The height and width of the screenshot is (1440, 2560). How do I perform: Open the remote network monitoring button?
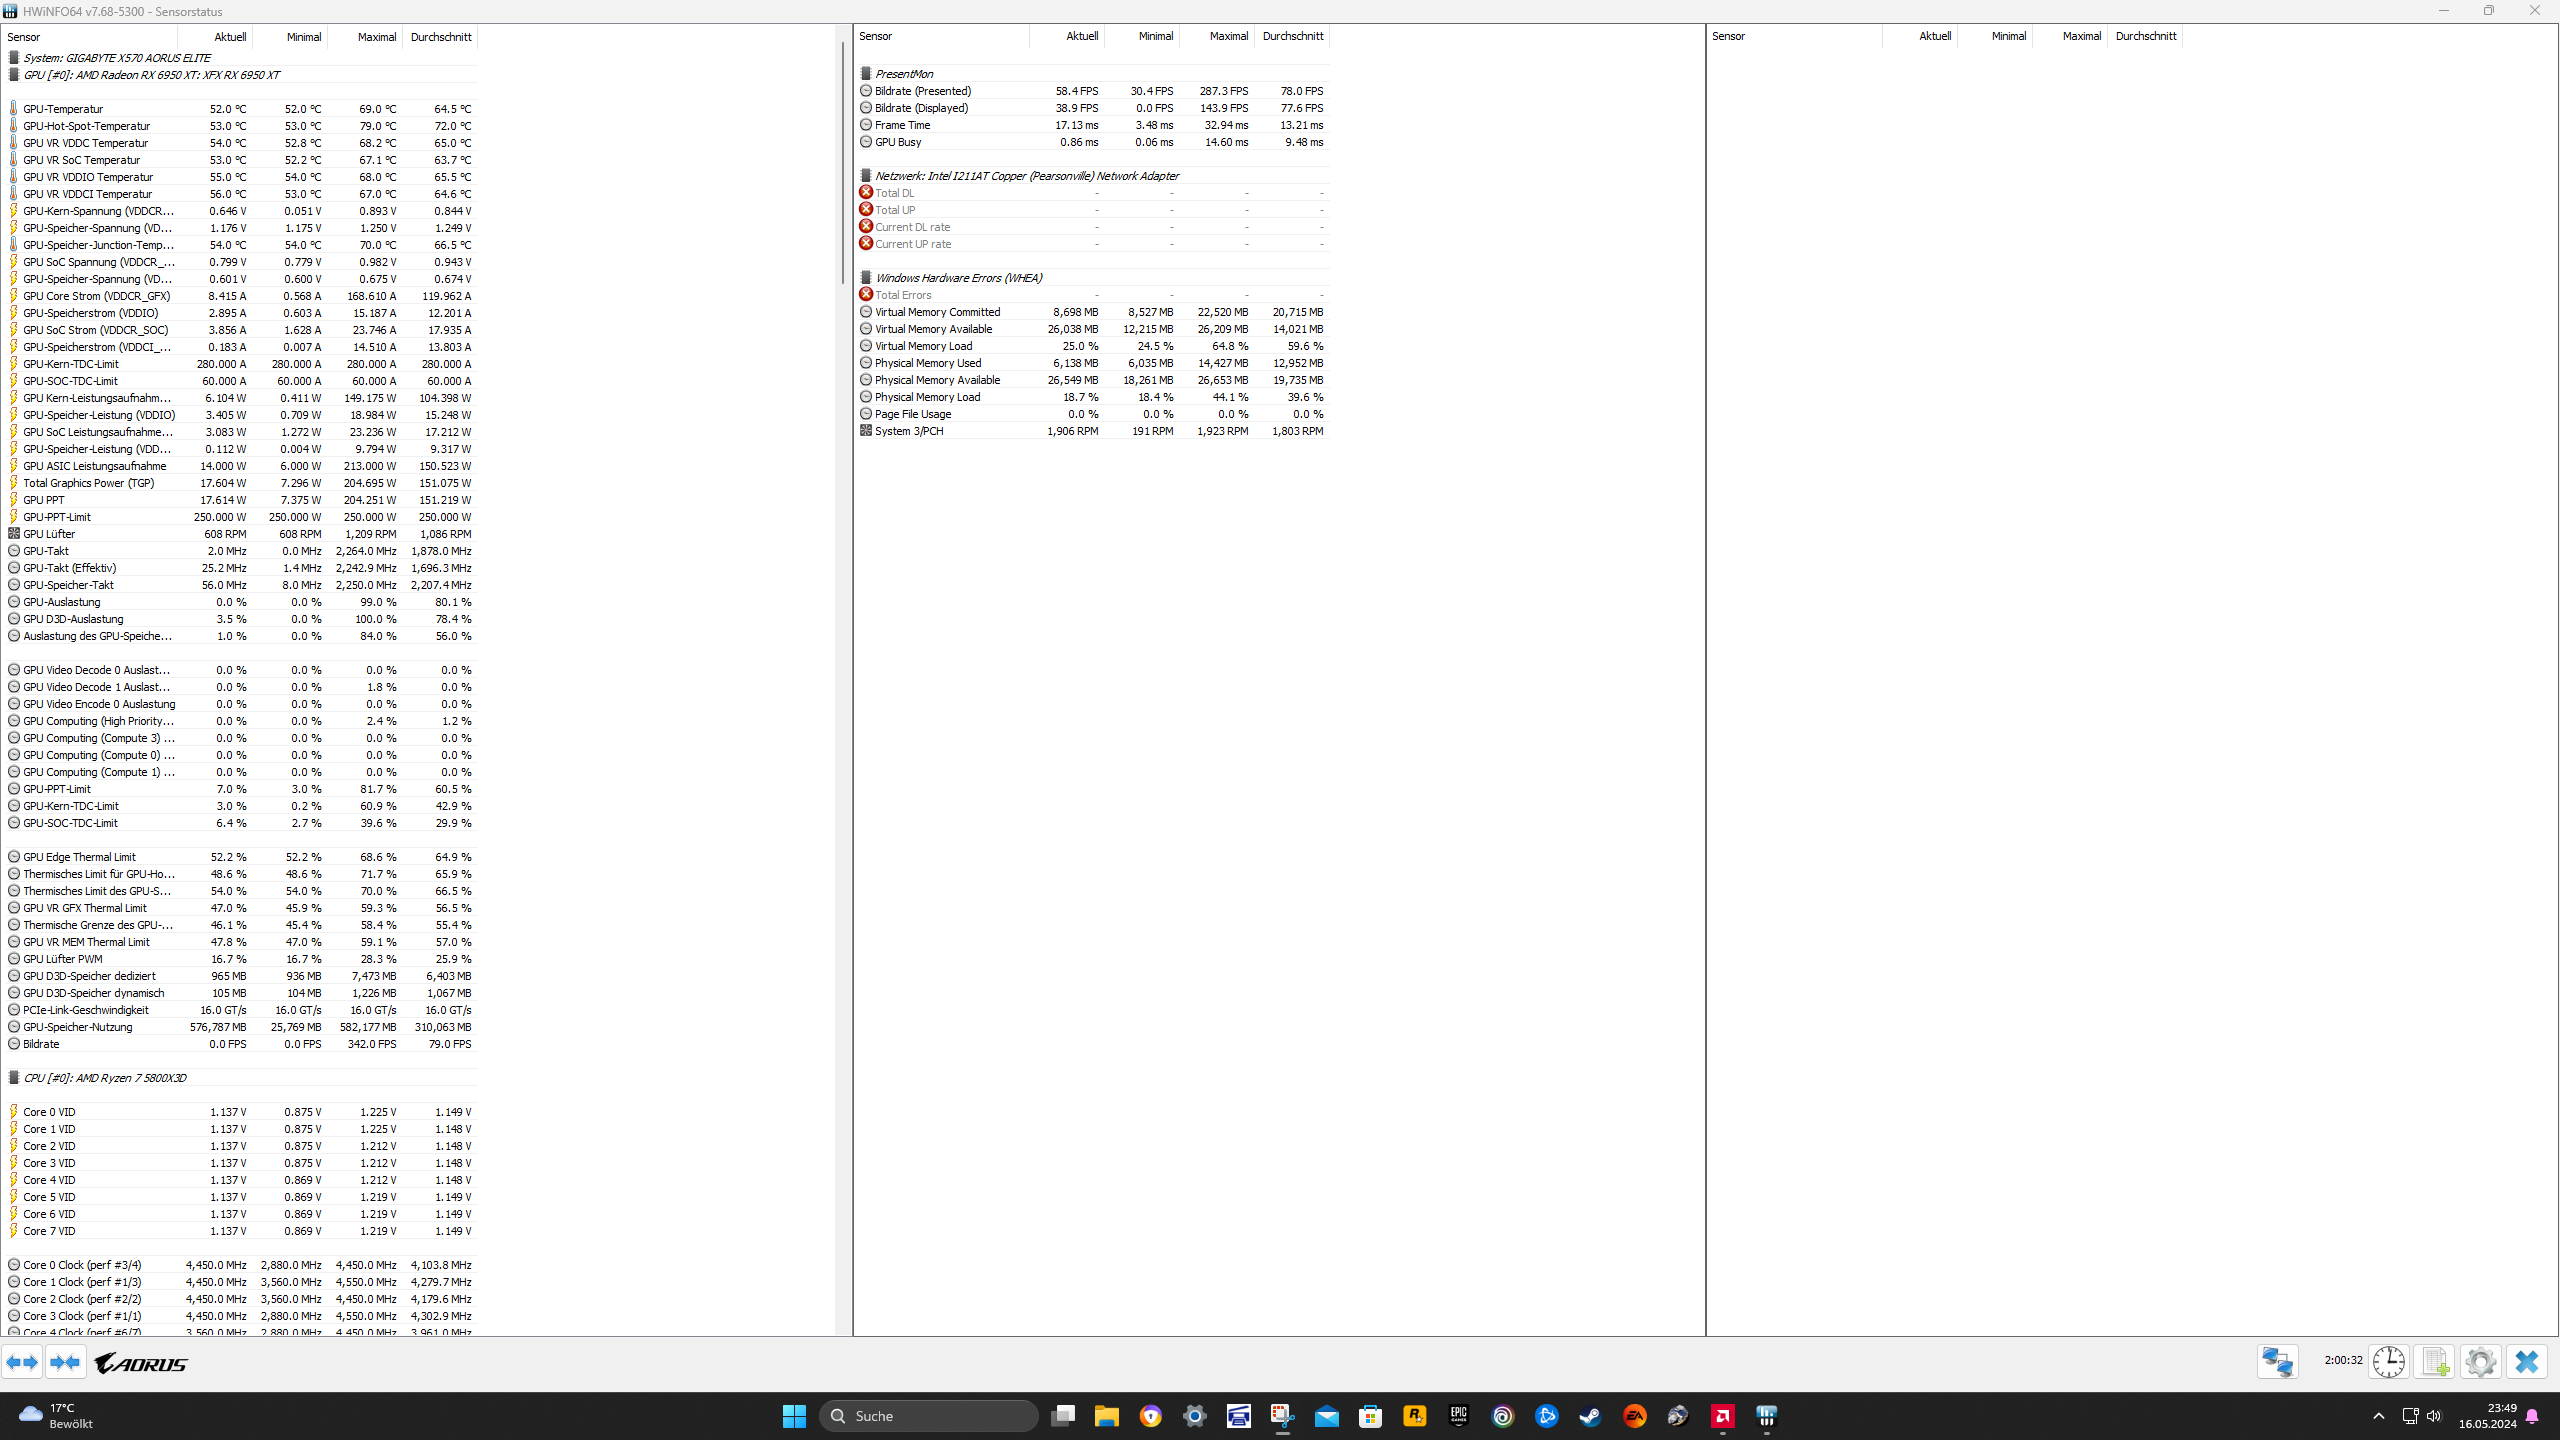(x=2277, y=1362)
